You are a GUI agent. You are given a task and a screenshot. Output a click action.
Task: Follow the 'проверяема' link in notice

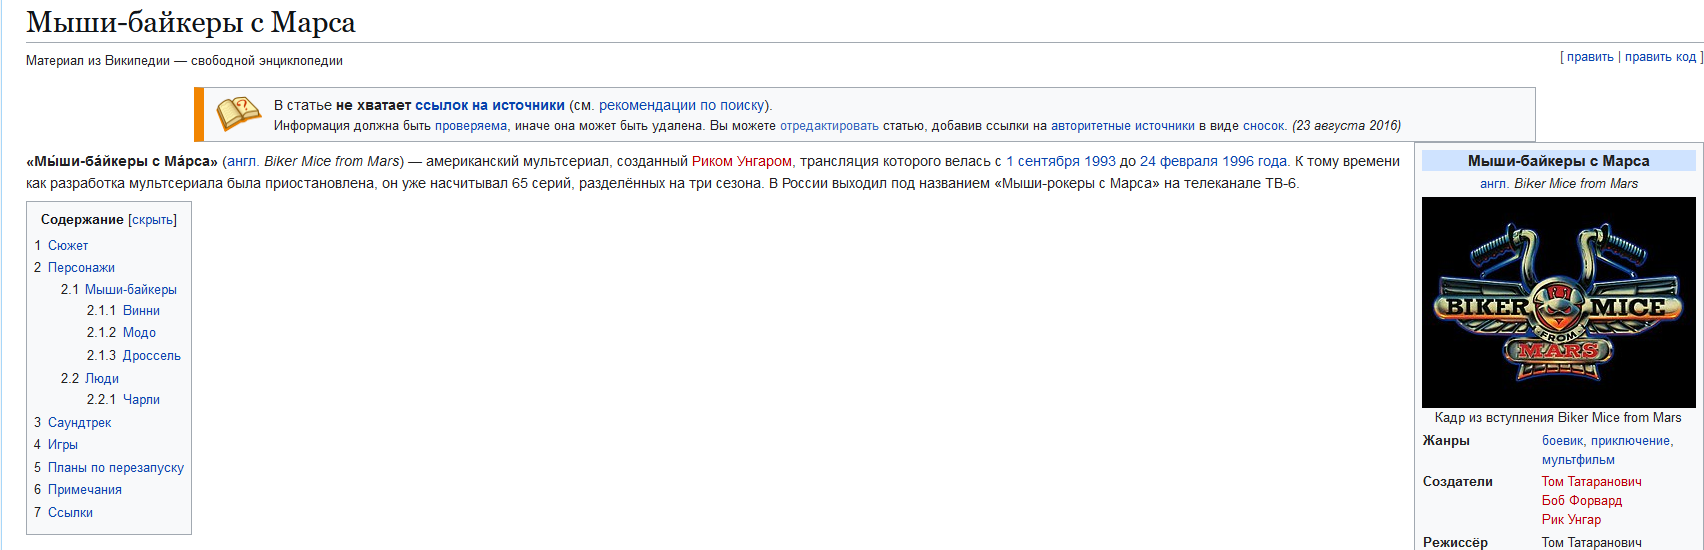click(x=471, y=126)
